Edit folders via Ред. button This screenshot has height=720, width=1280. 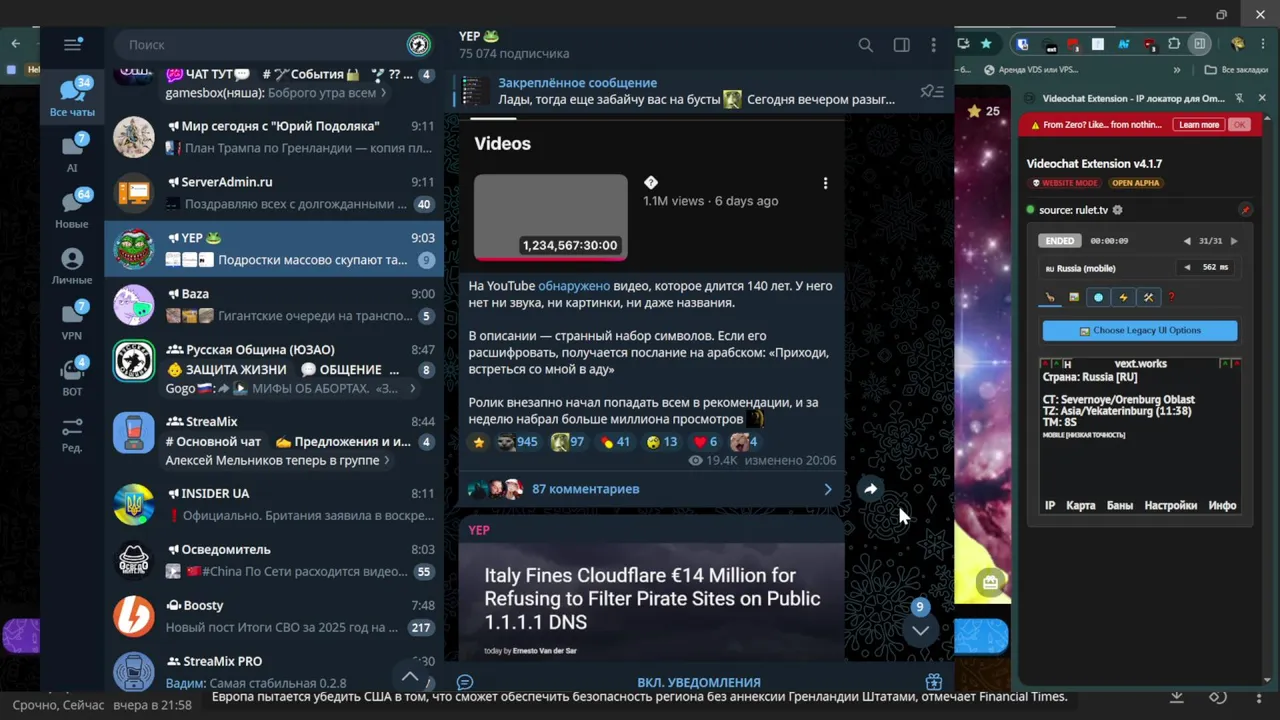[x=72, y=433]
